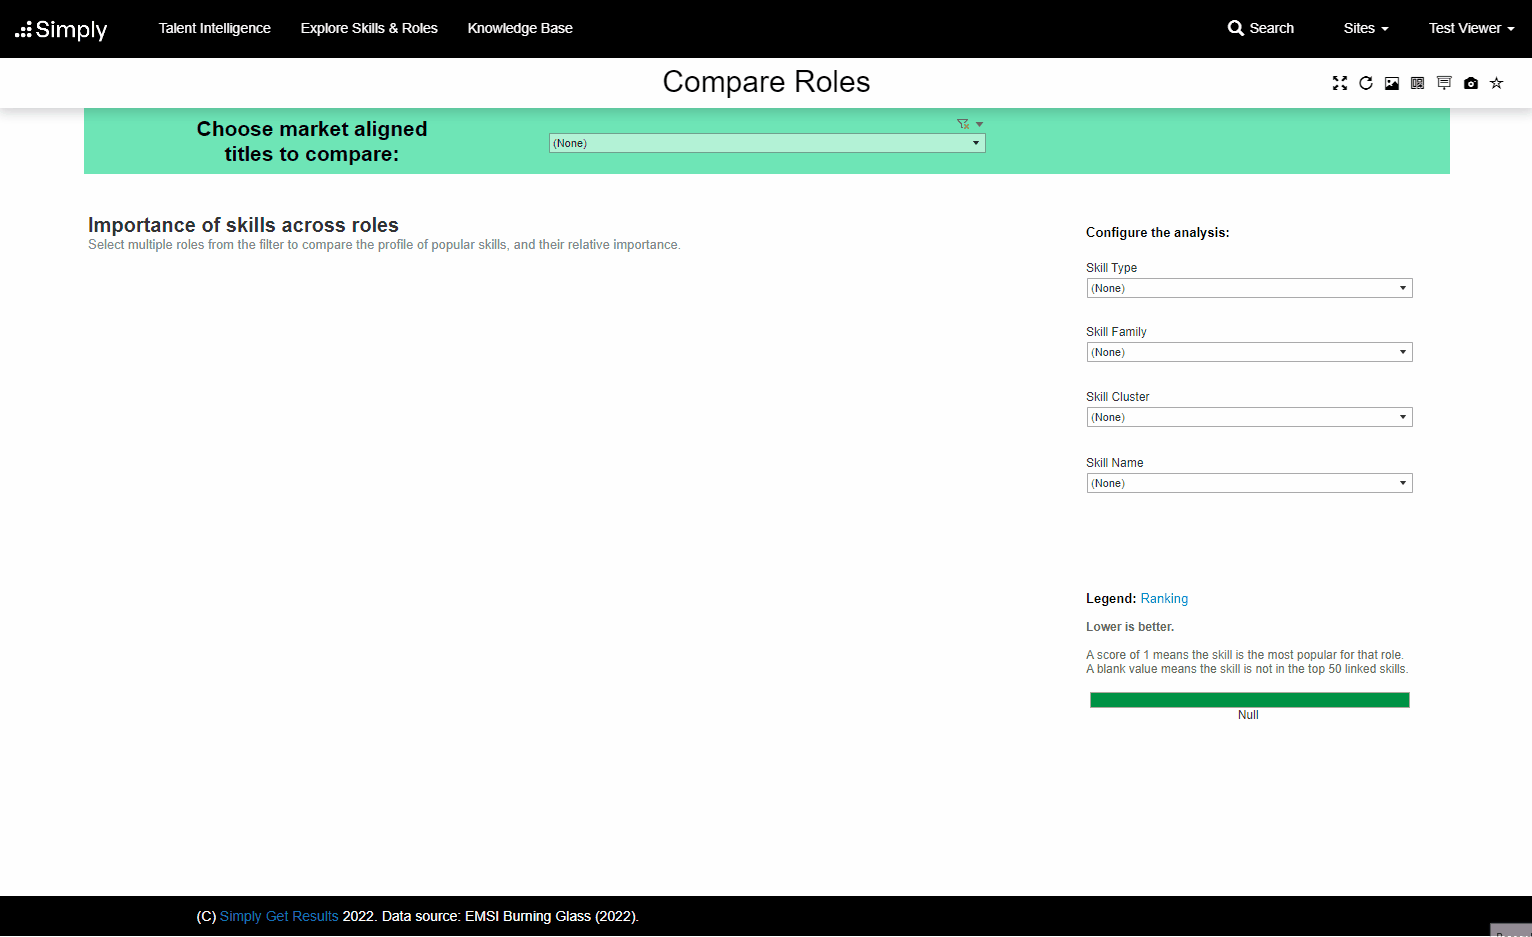Viewport: 1532px width, 937px height.
Task: Click the camera snapshot icon
Action: [1471, 83]
